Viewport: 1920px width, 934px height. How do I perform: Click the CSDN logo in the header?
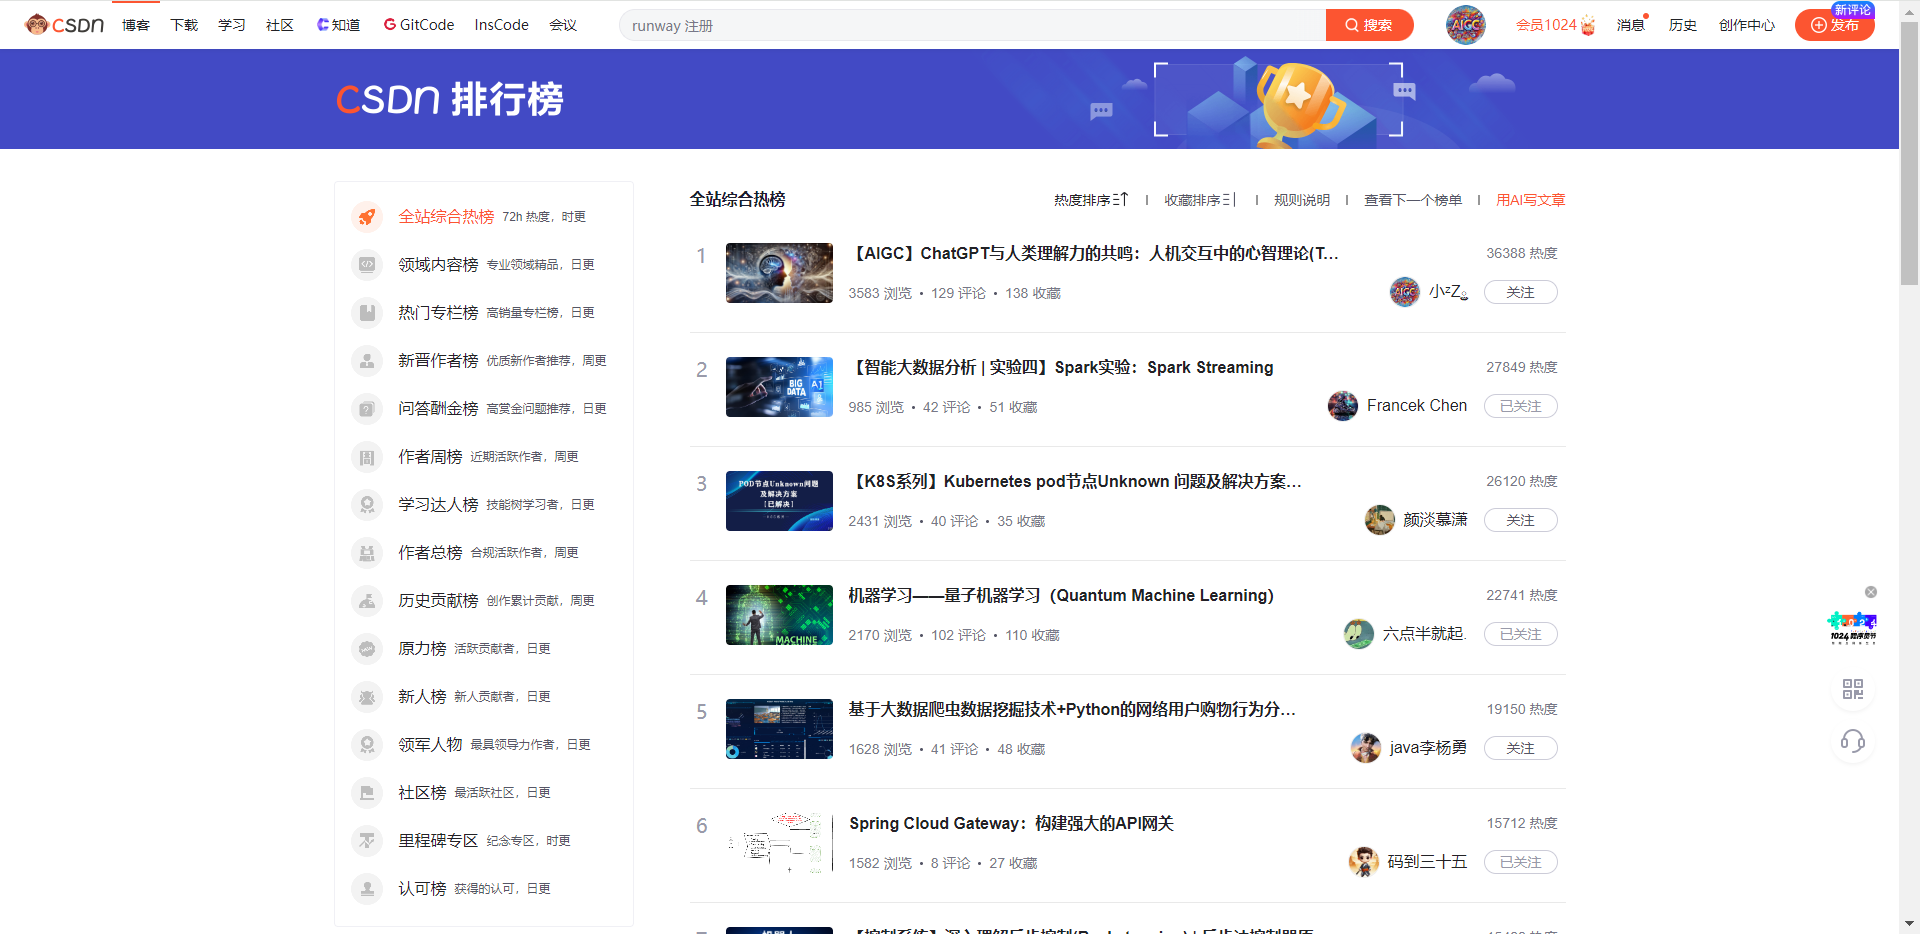65,25
